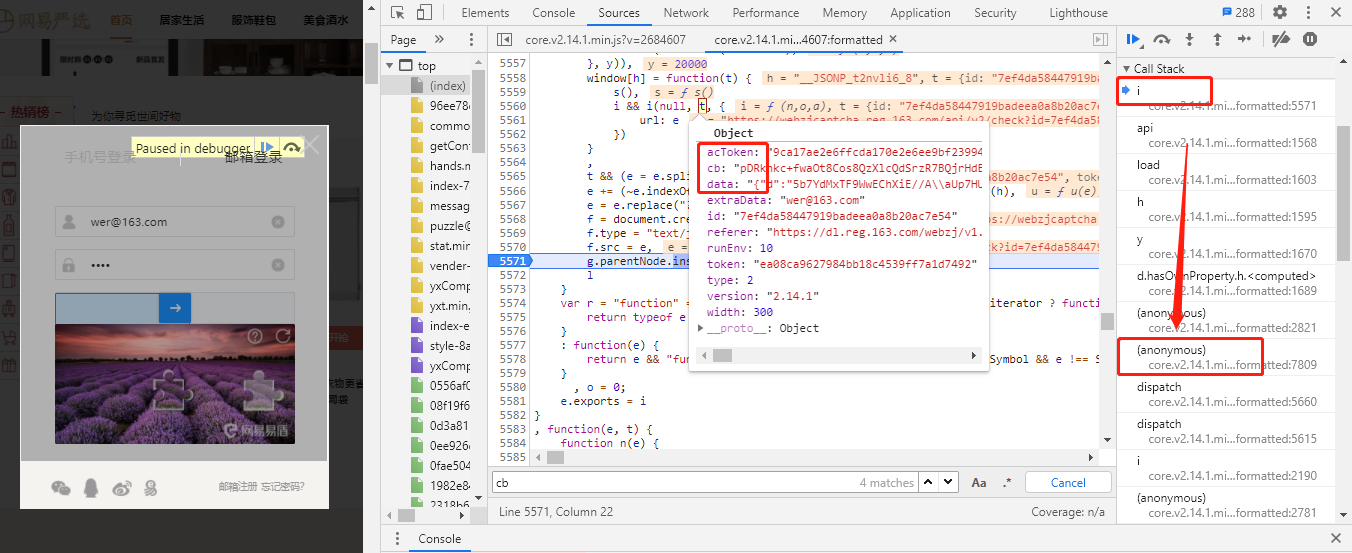Open the index-e stylesheet in navigator
This screenshot has width=1352, height=553.
449,326
